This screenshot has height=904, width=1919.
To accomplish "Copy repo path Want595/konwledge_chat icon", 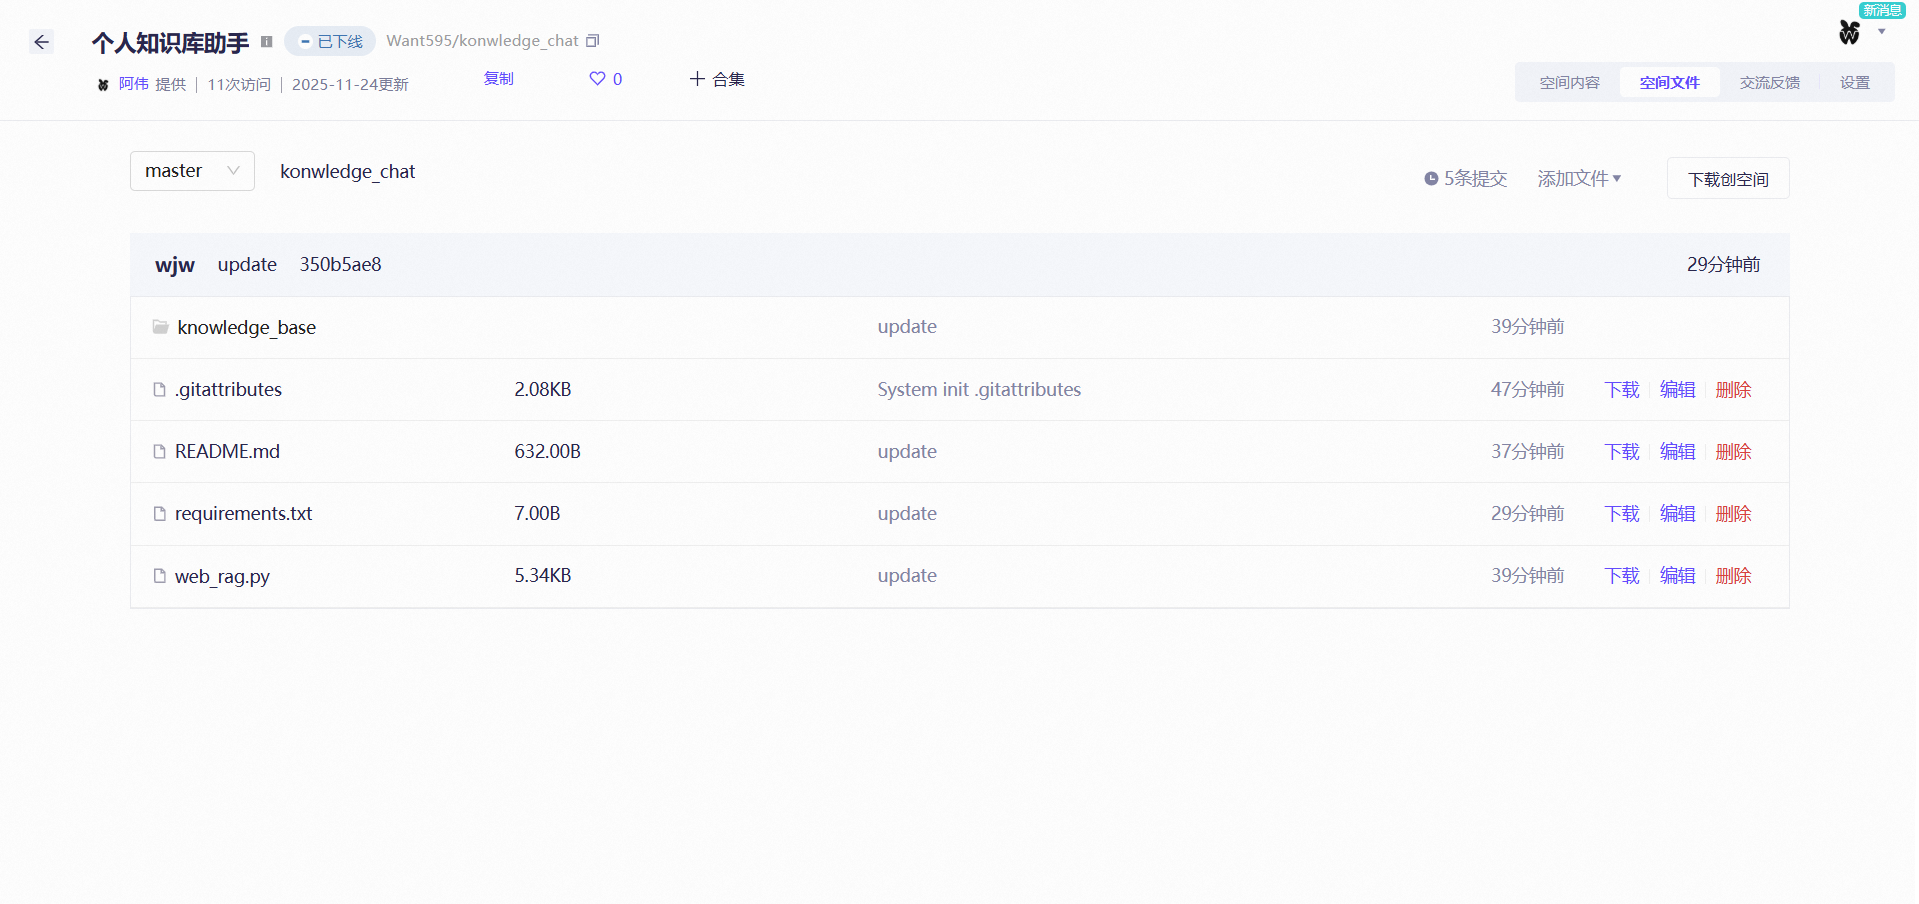I will [x=592, y=41].
